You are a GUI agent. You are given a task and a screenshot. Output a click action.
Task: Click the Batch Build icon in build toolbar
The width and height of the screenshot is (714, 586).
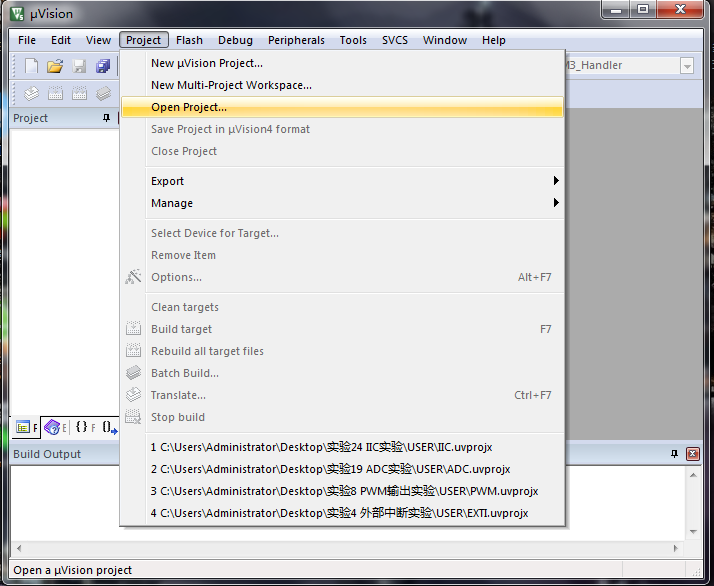(103, 93)
